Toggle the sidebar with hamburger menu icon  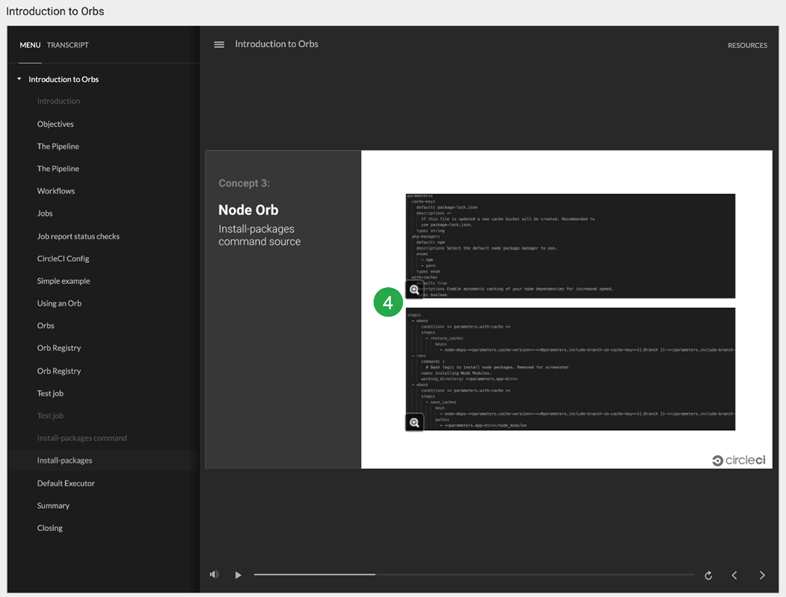coord(219,45)
